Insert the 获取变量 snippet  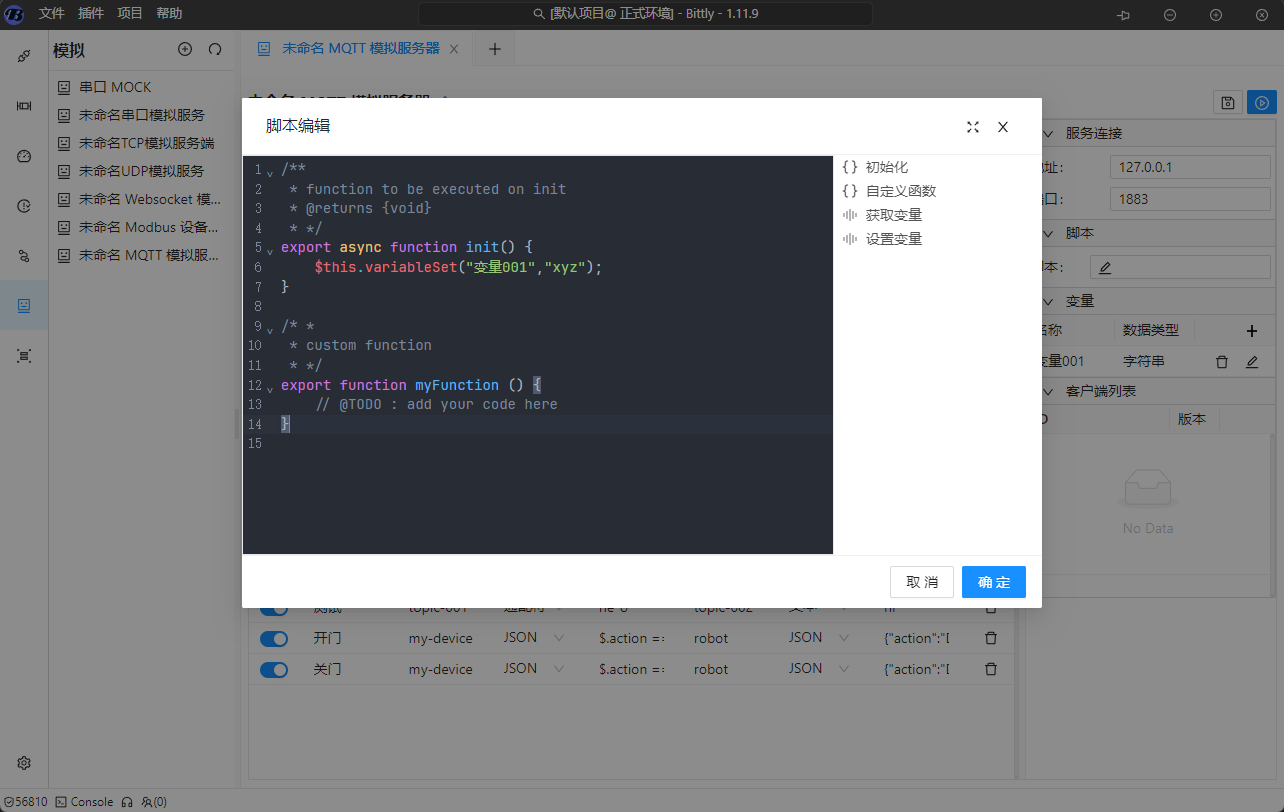tap(893, 215)
